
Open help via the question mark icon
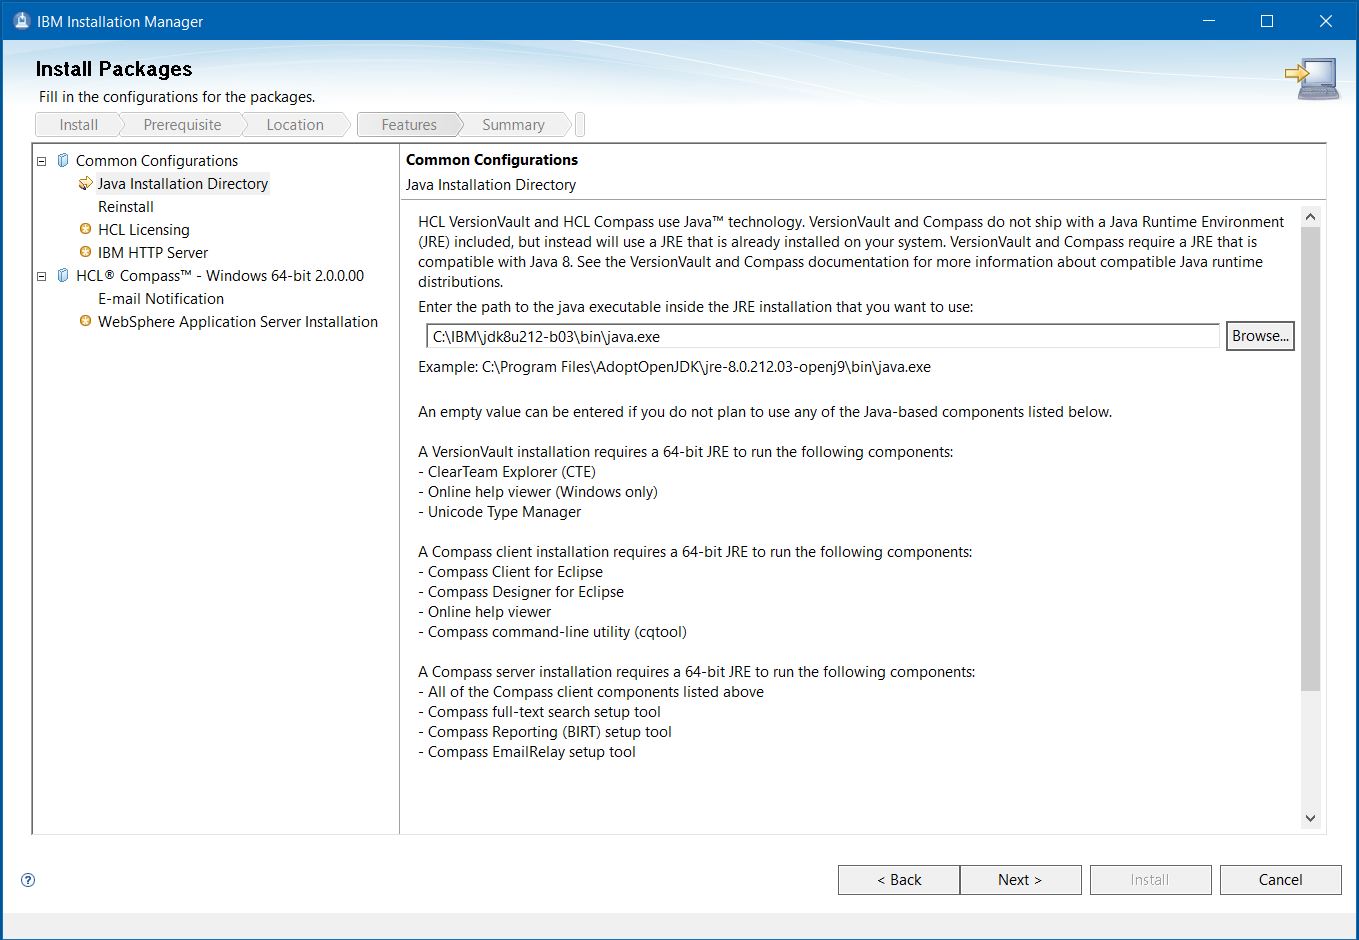[x=28, y=880]
